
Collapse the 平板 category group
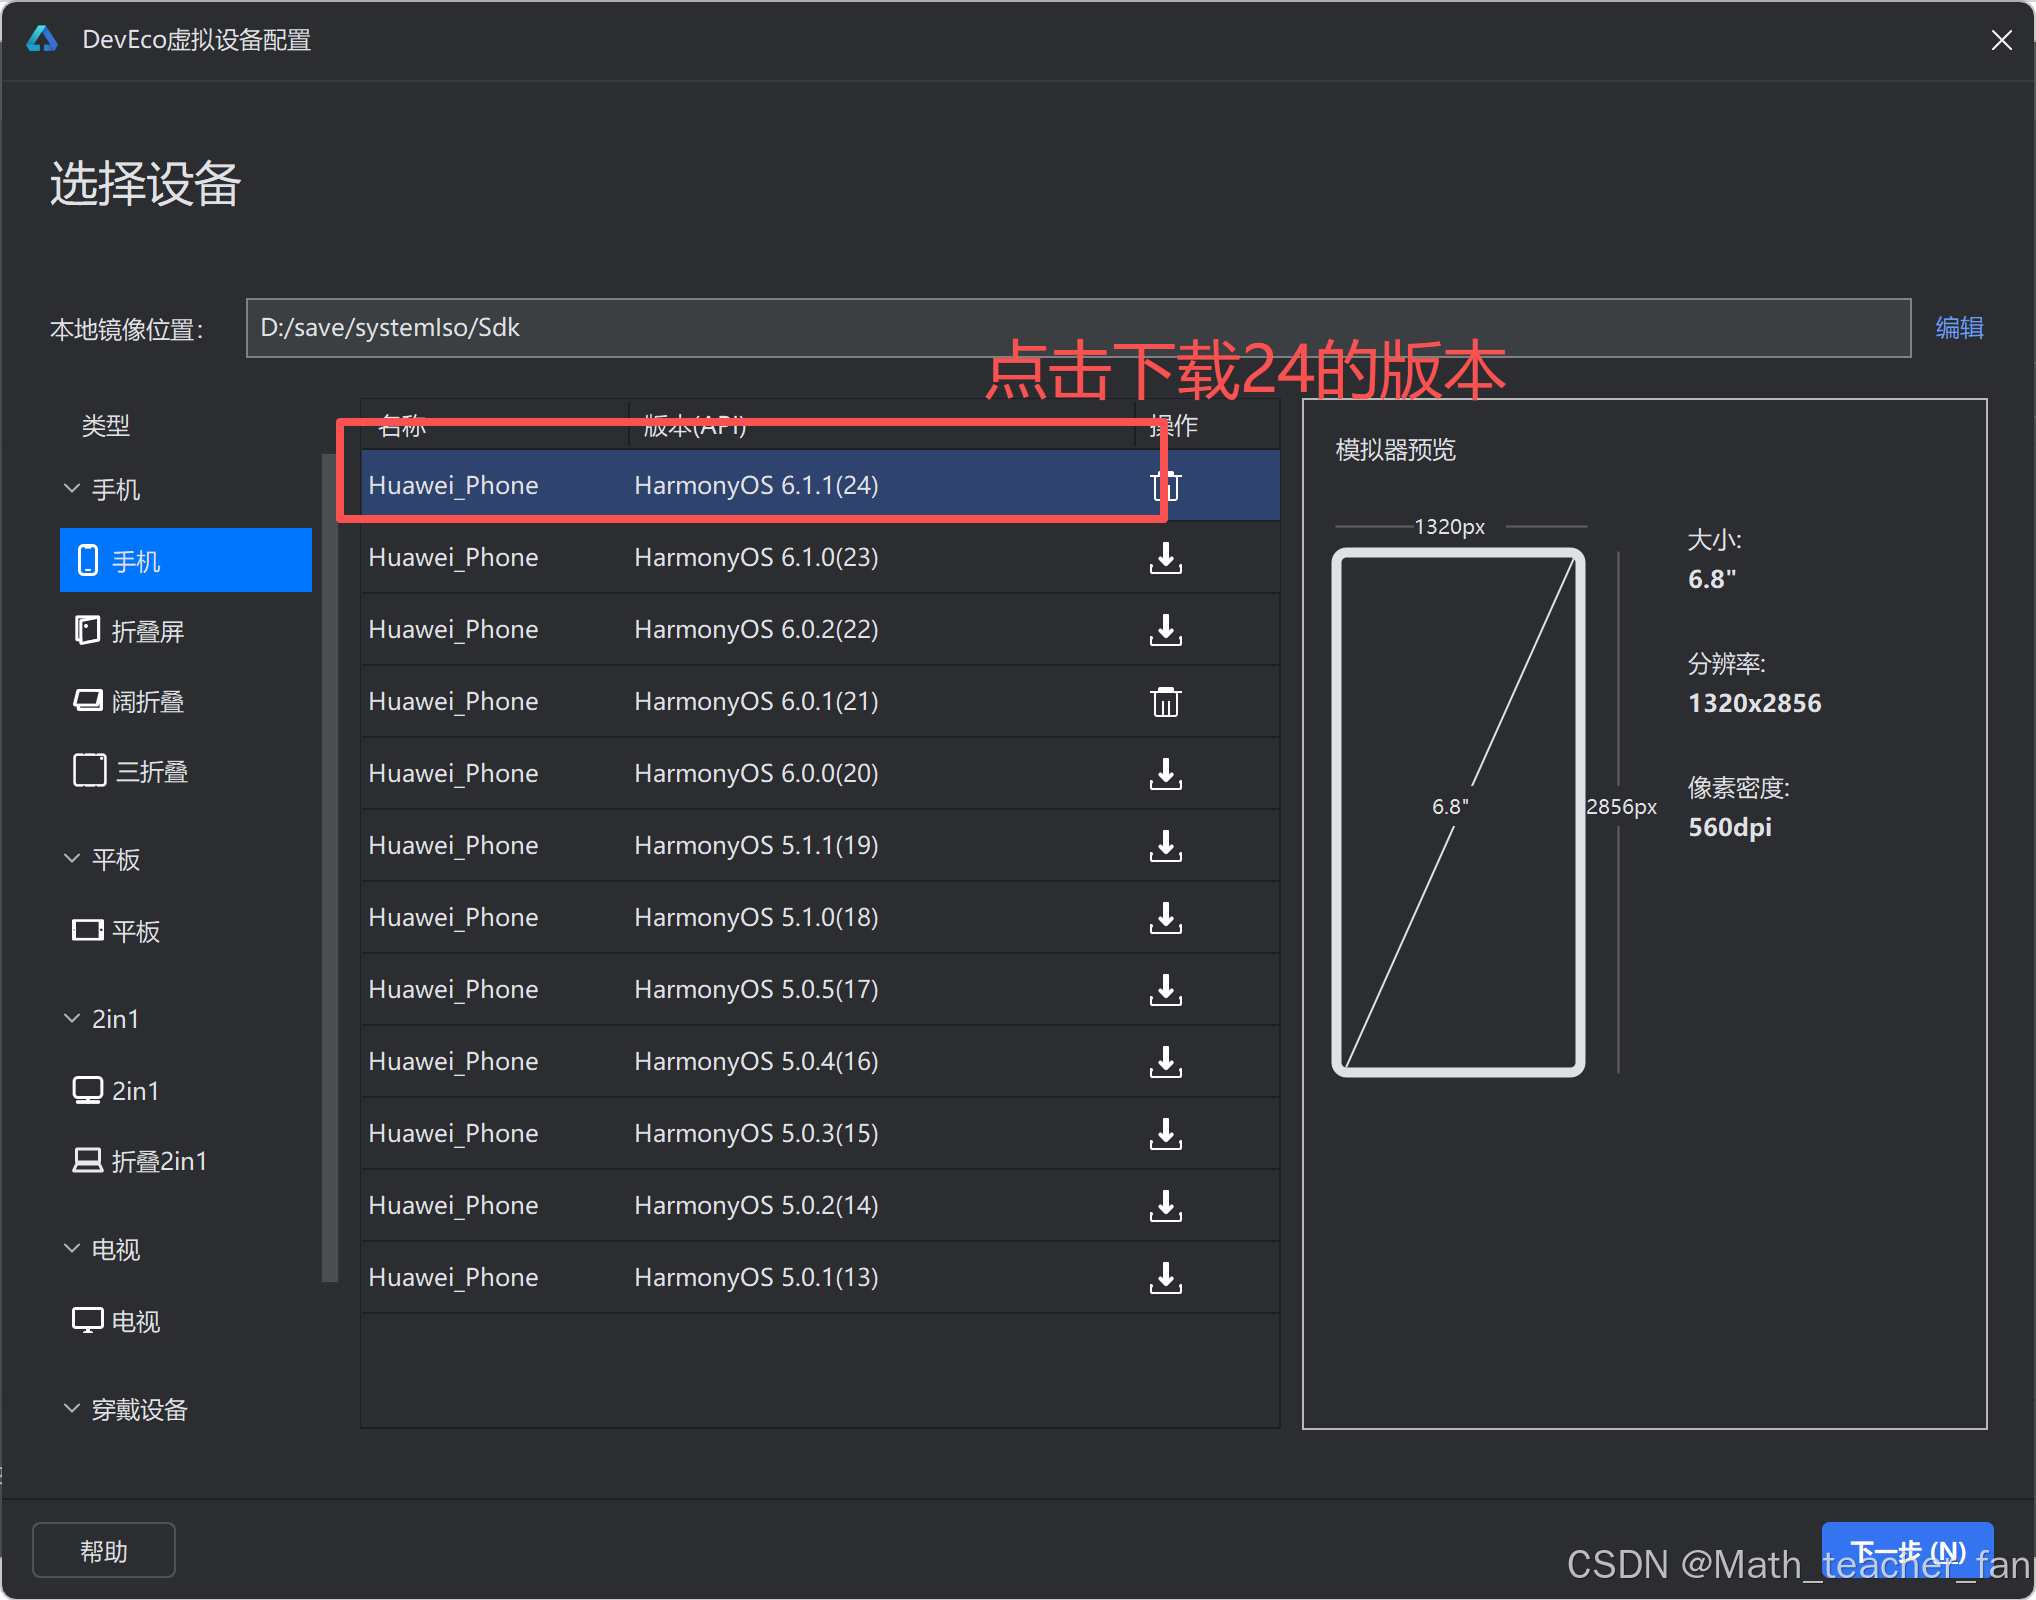(72, 858)
